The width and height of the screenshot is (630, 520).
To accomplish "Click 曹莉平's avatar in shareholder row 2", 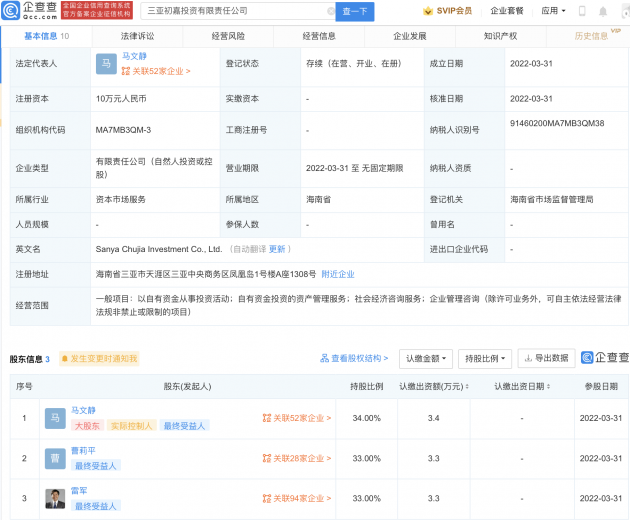I will coord(55,459).
